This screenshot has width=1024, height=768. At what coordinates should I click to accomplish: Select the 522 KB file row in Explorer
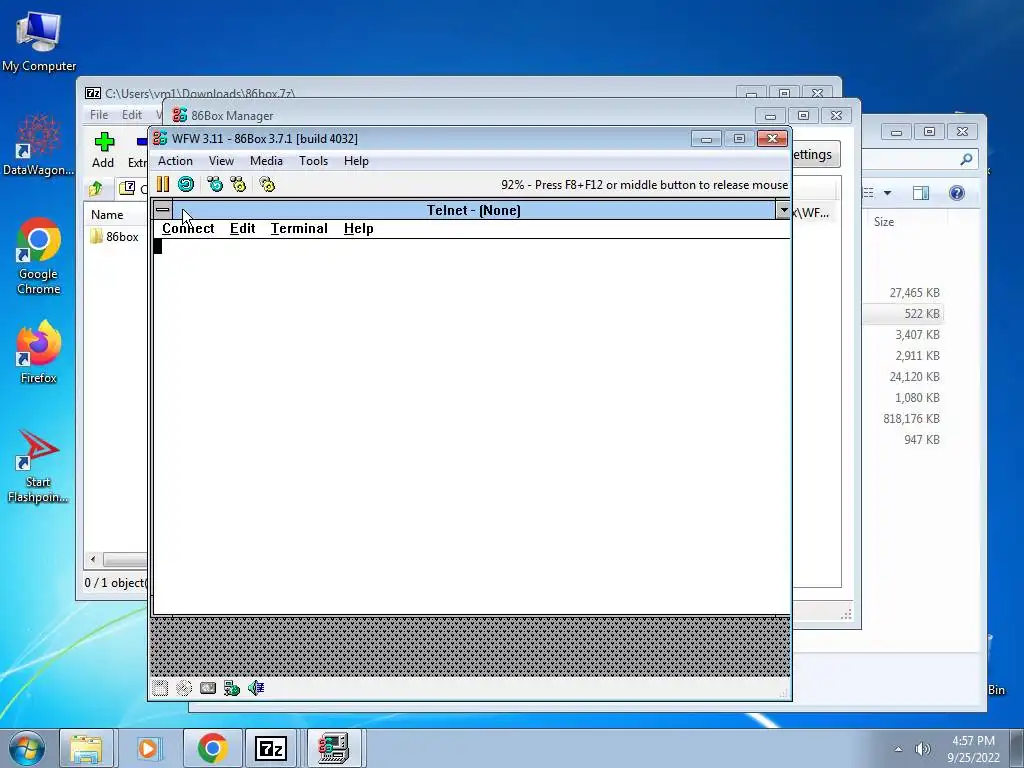904,313
